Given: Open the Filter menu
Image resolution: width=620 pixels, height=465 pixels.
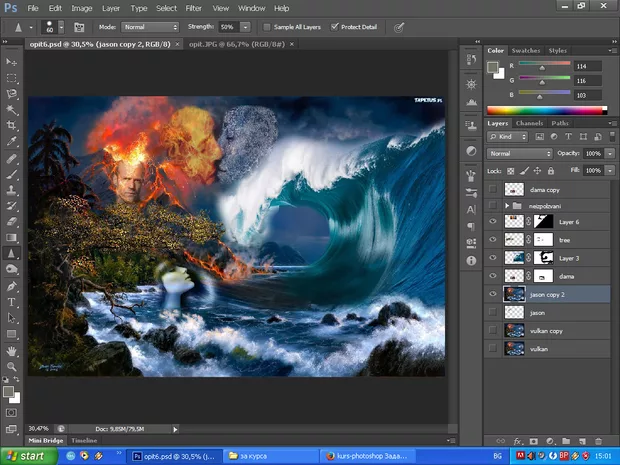Looking at the screenshot, I should (x=193, y=7).
